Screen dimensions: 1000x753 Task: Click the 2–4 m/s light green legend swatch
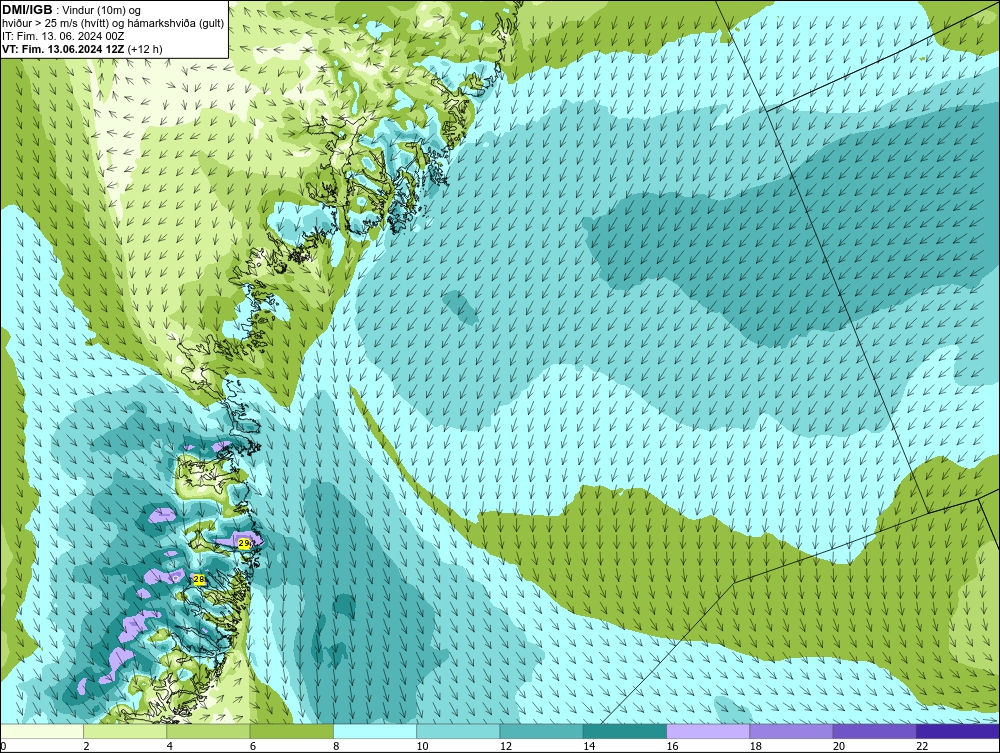(x=125, y=731)
